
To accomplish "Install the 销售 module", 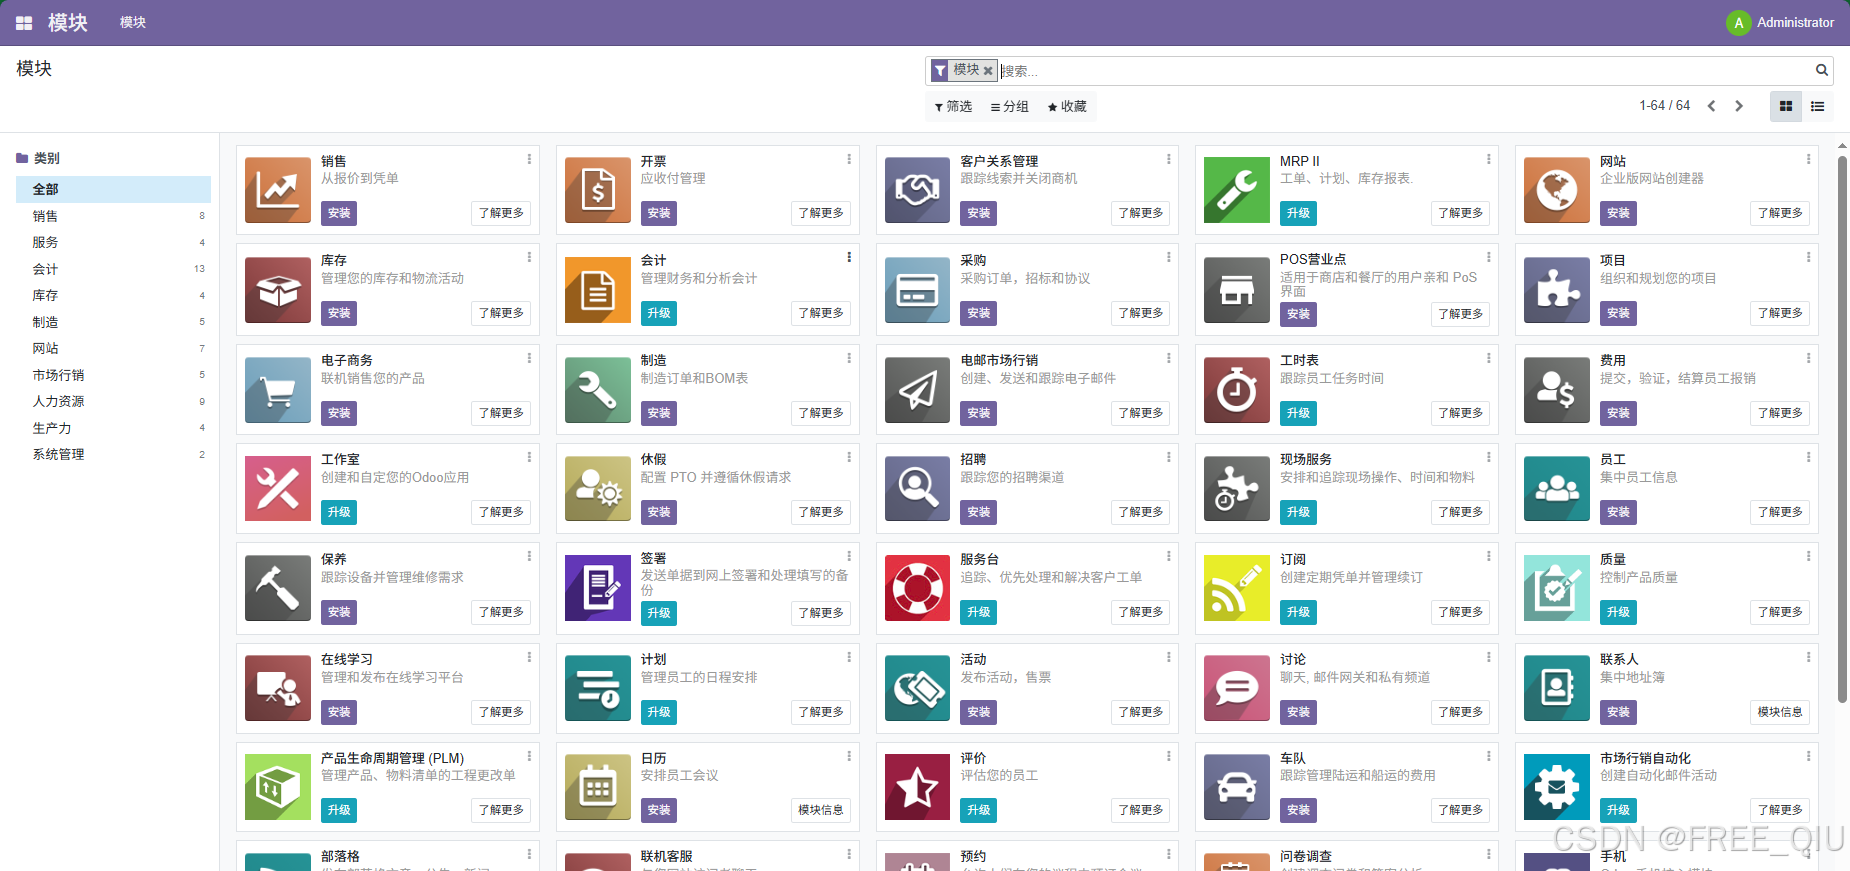I will click(339, 213).
